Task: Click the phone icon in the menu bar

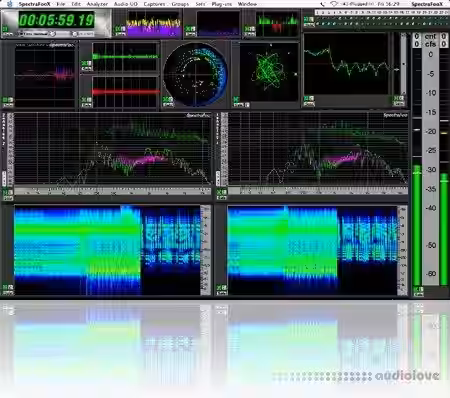Action: [322, 4]
